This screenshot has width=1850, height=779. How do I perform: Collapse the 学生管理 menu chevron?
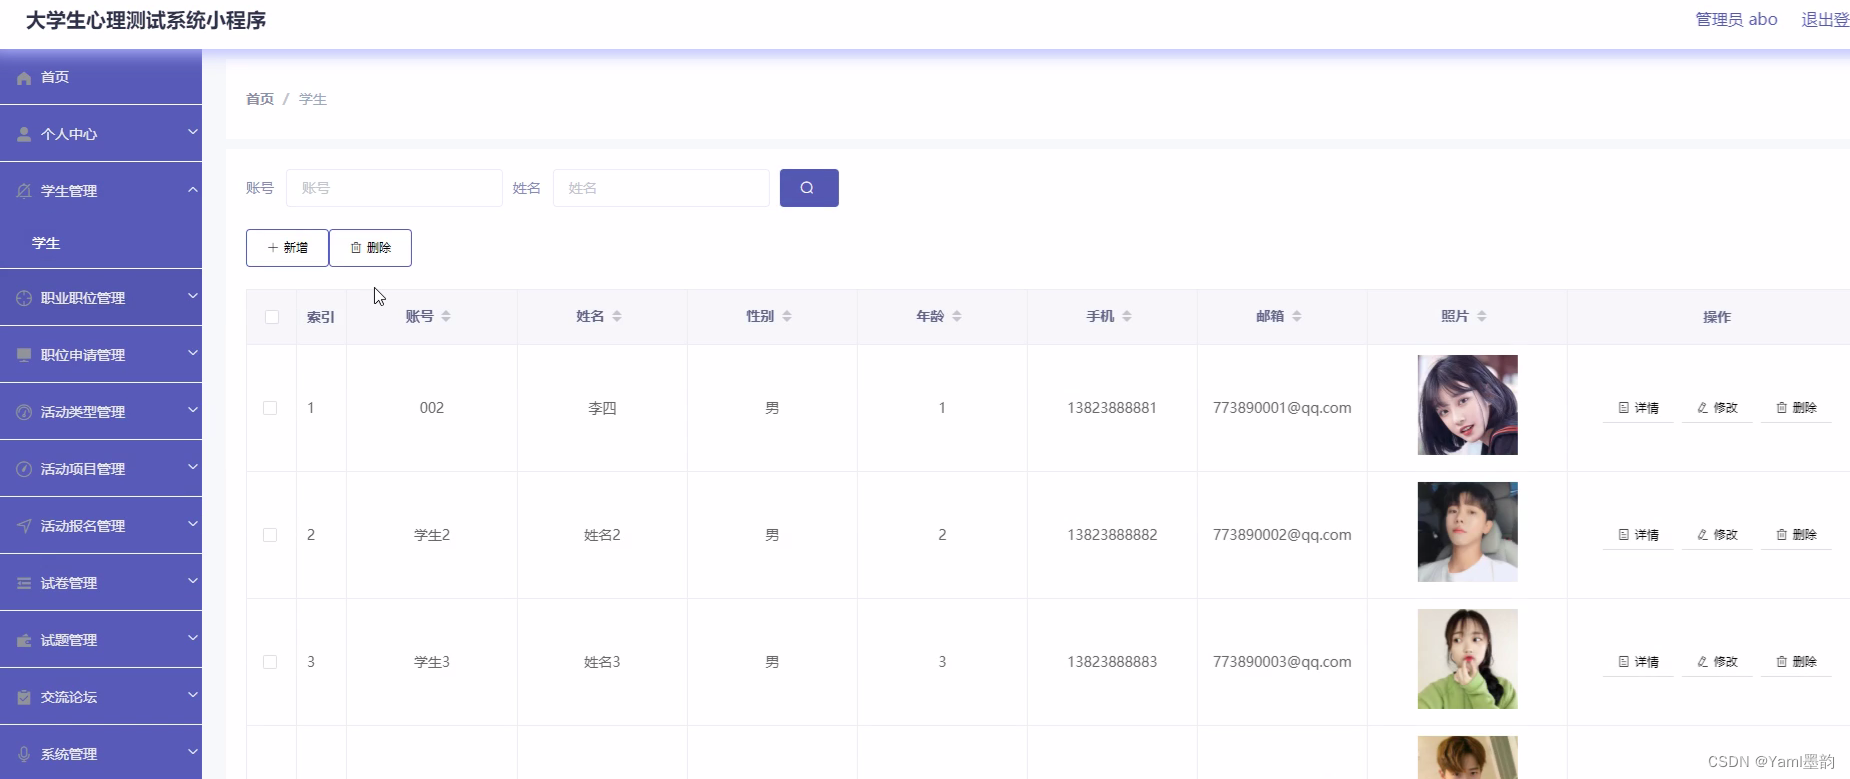pos(193,189)
